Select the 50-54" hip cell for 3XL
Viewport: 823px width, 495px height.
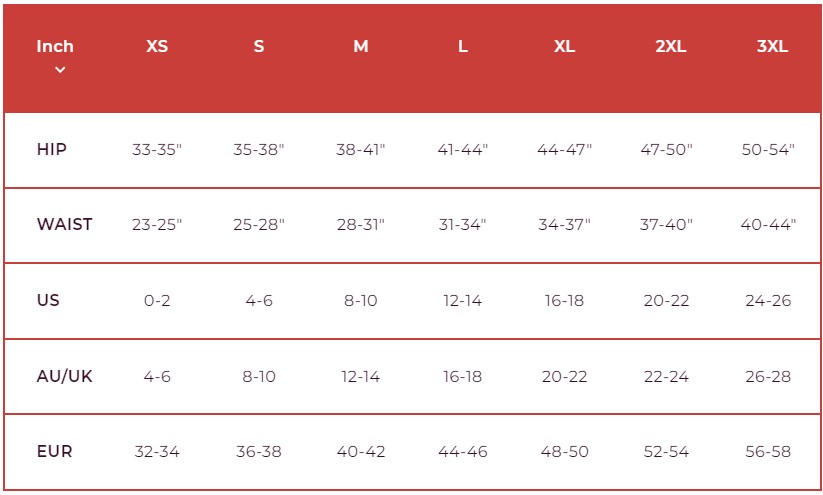(x=768, y=150)
